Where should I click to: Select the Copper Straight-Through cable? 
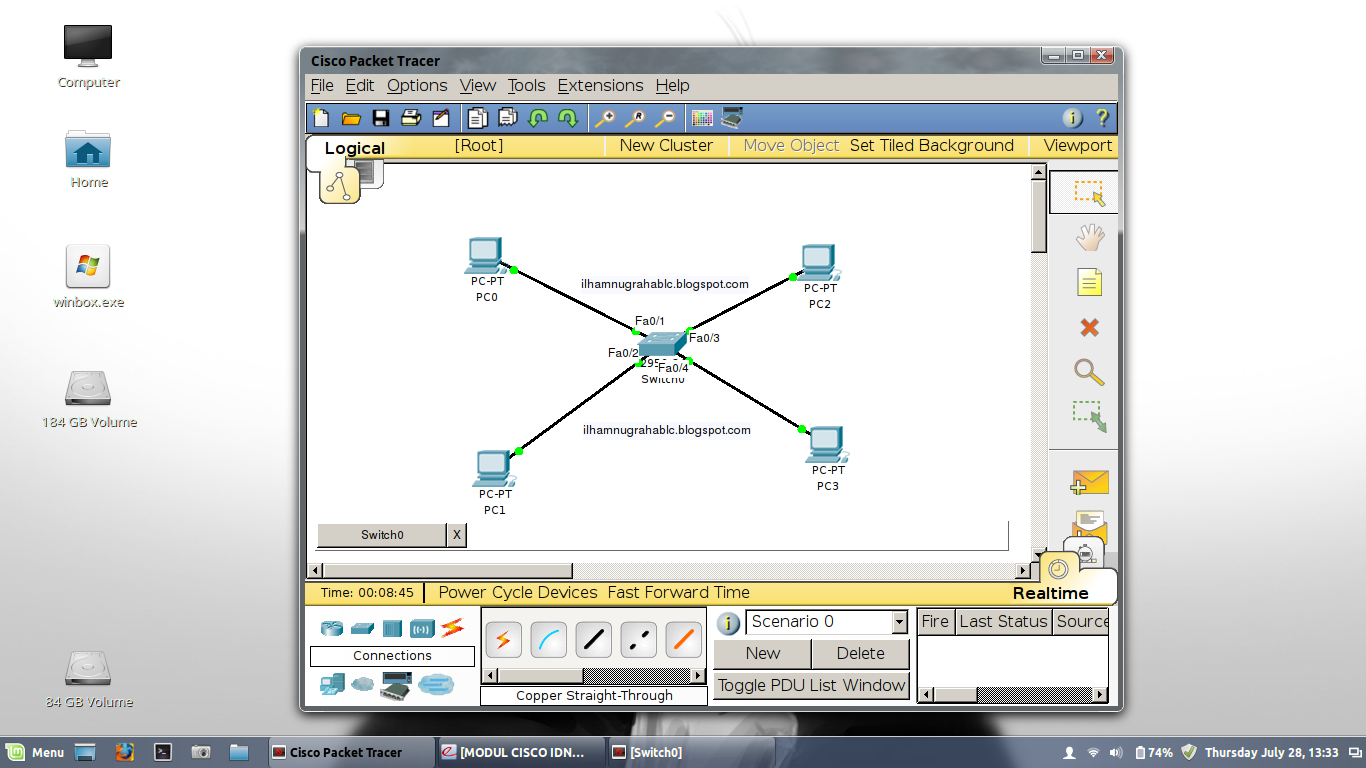(593, 639)
